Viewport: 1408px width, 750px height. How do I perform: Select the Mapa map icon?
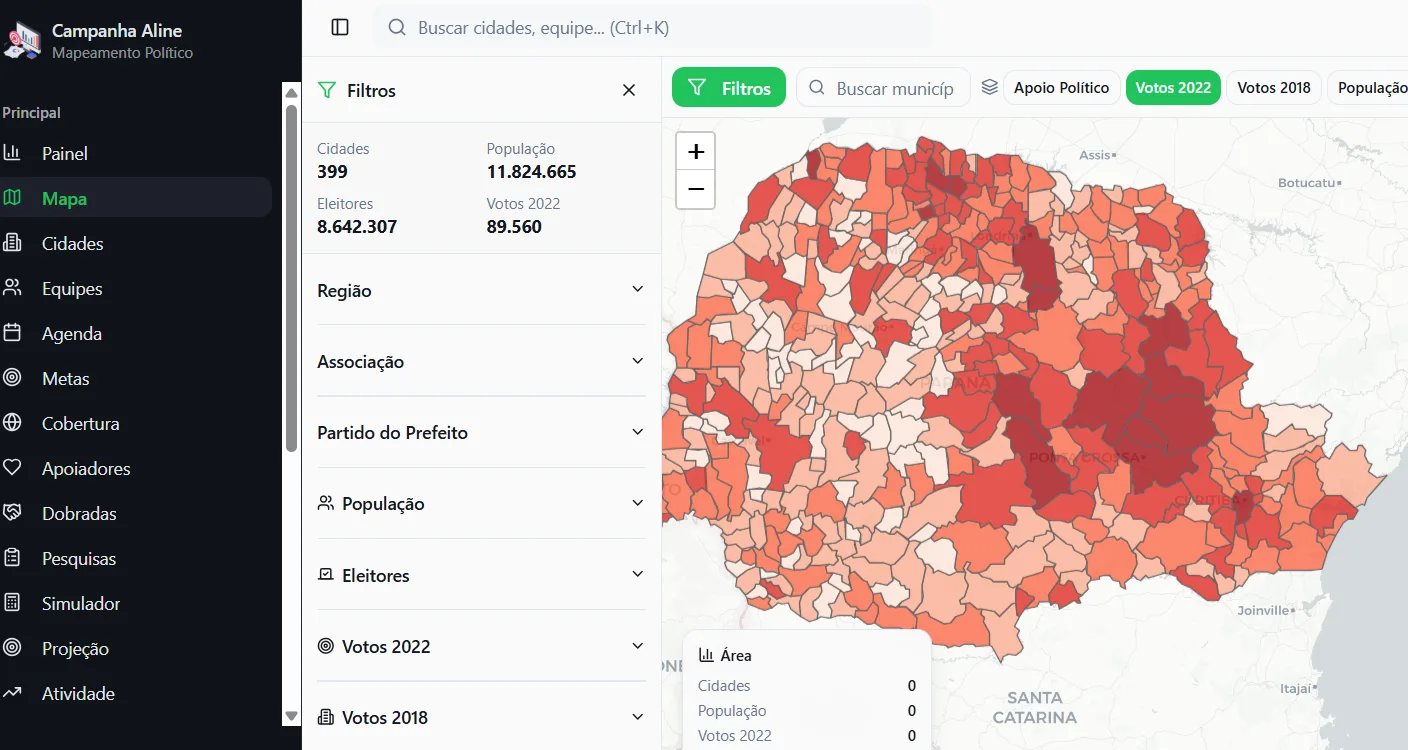point(12,198)
